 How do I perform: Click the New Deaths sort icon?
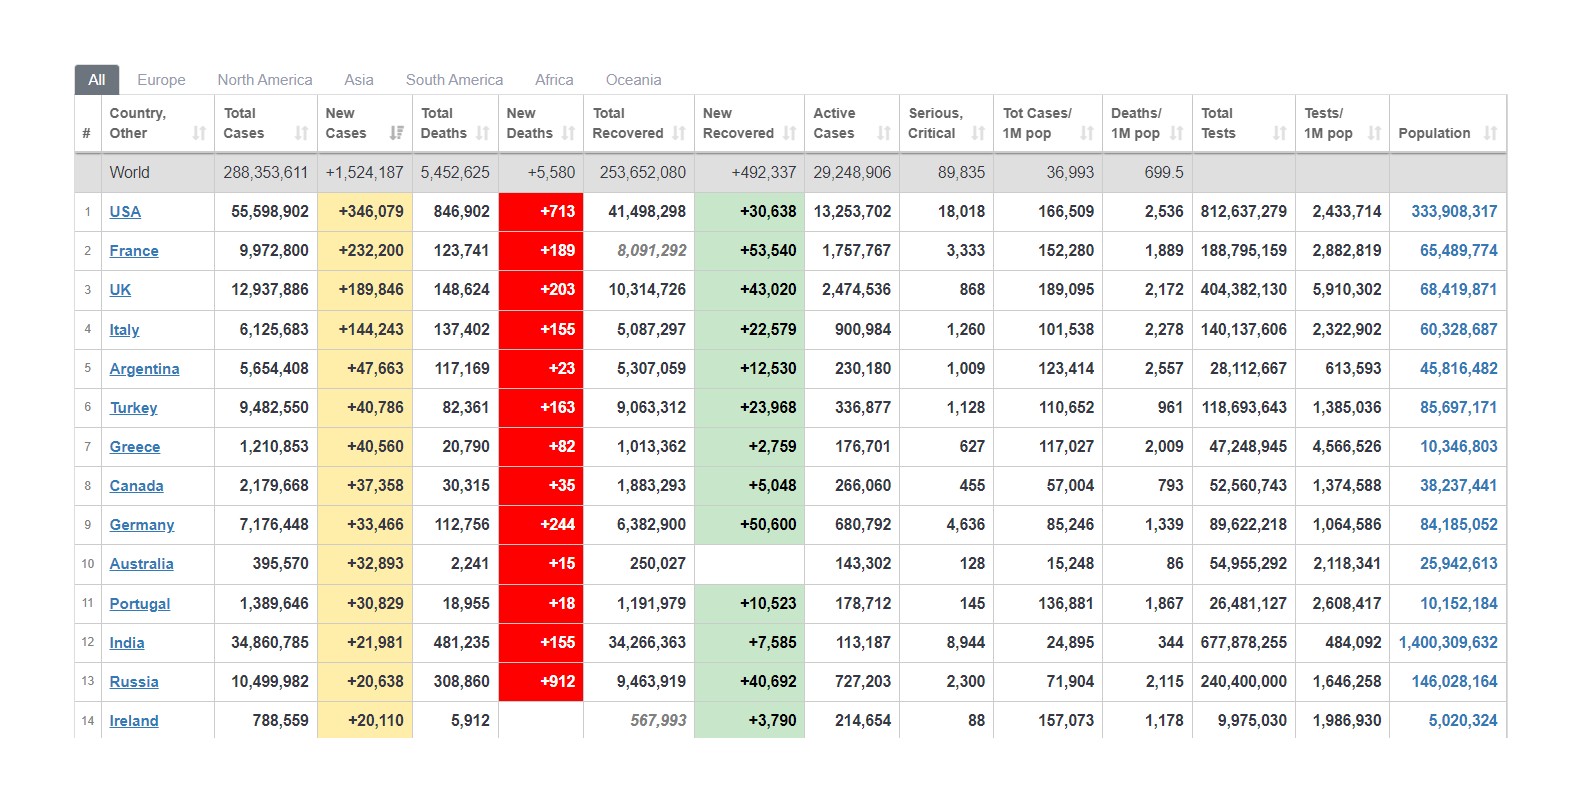(x=568, y=133)
